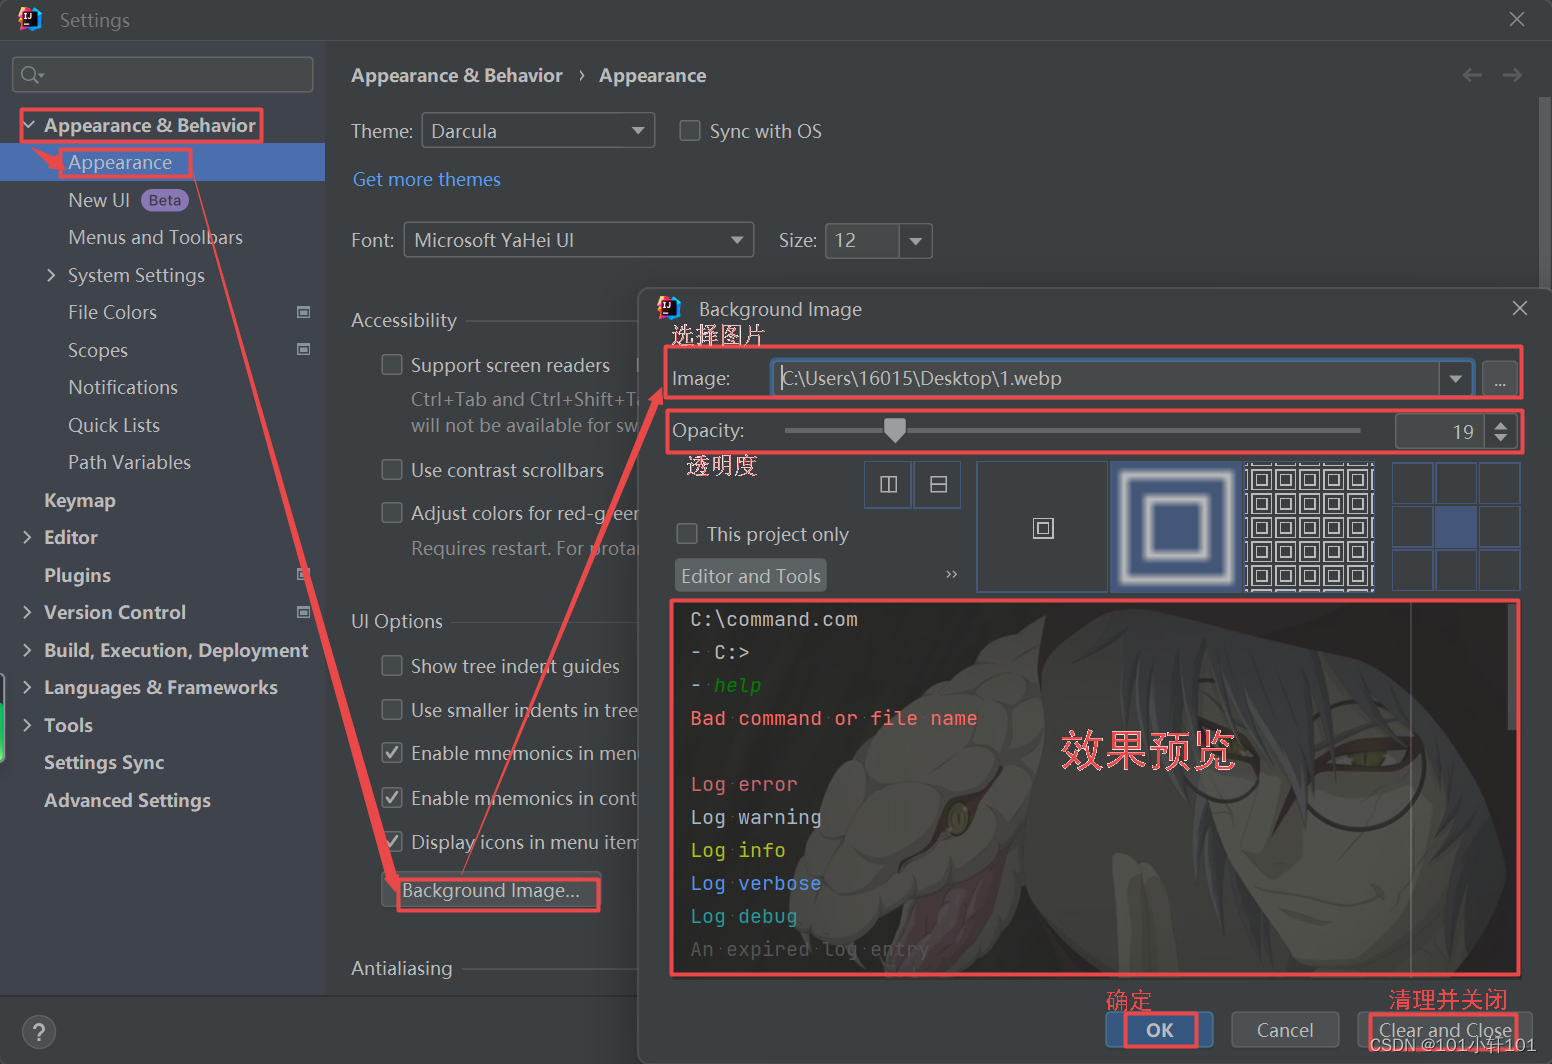Check This project only option
Image resolution: width=1552 pixels, height=1064 pixels.
pos(687,534)
